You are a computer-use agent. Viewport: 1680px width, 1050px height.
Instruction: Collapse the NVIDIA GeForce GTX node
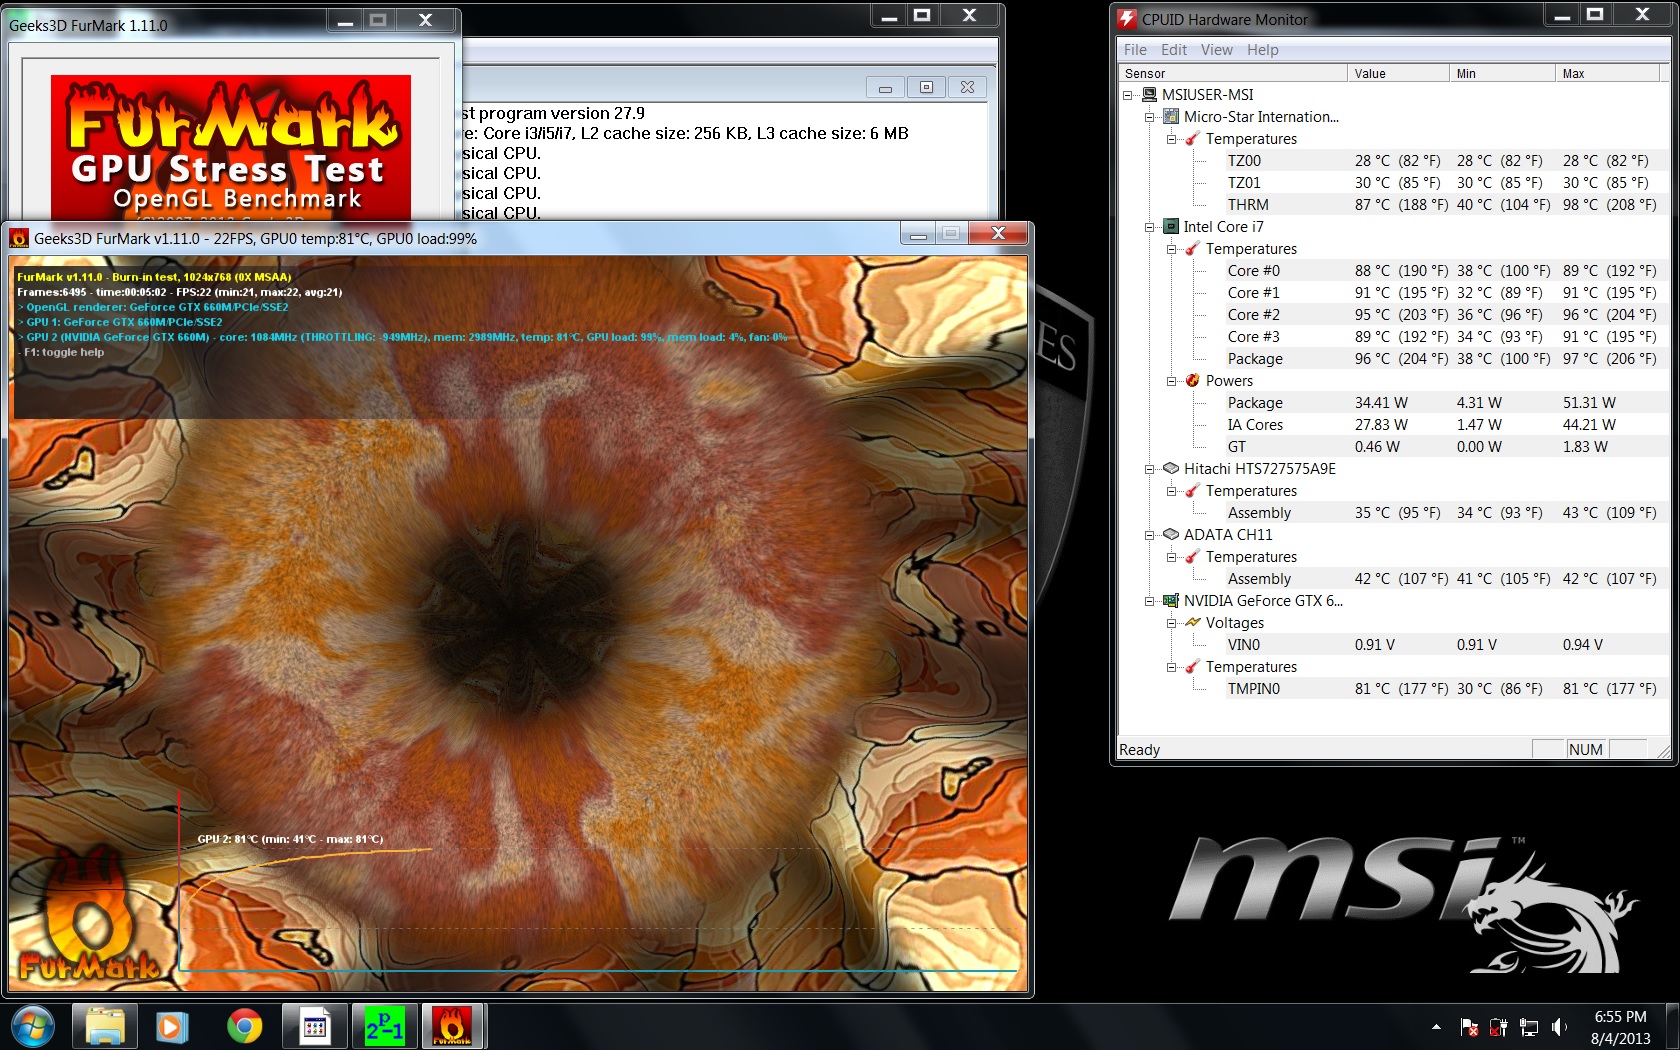pos(1150,601)
